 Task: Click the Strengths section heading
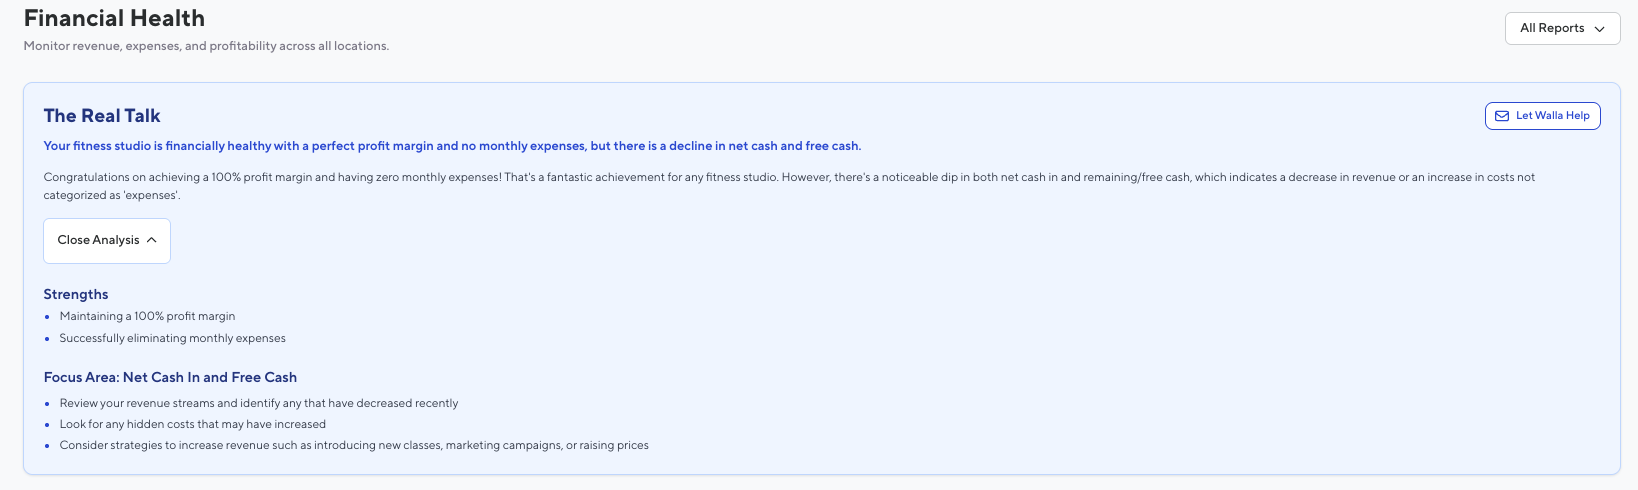76,294
